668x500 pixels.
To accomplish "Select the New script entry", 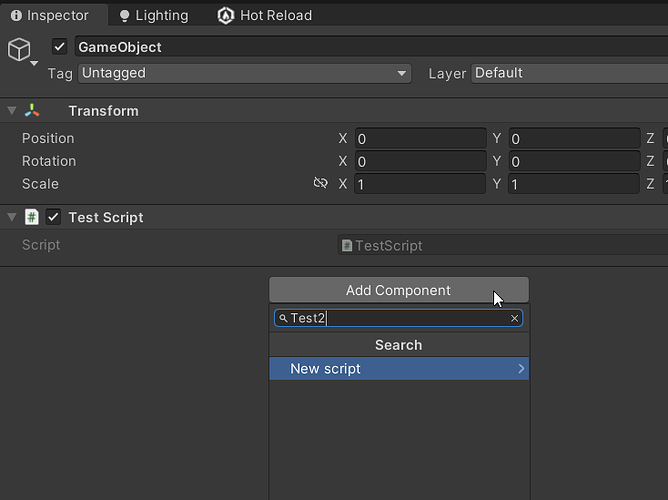I will pos(398,369).
